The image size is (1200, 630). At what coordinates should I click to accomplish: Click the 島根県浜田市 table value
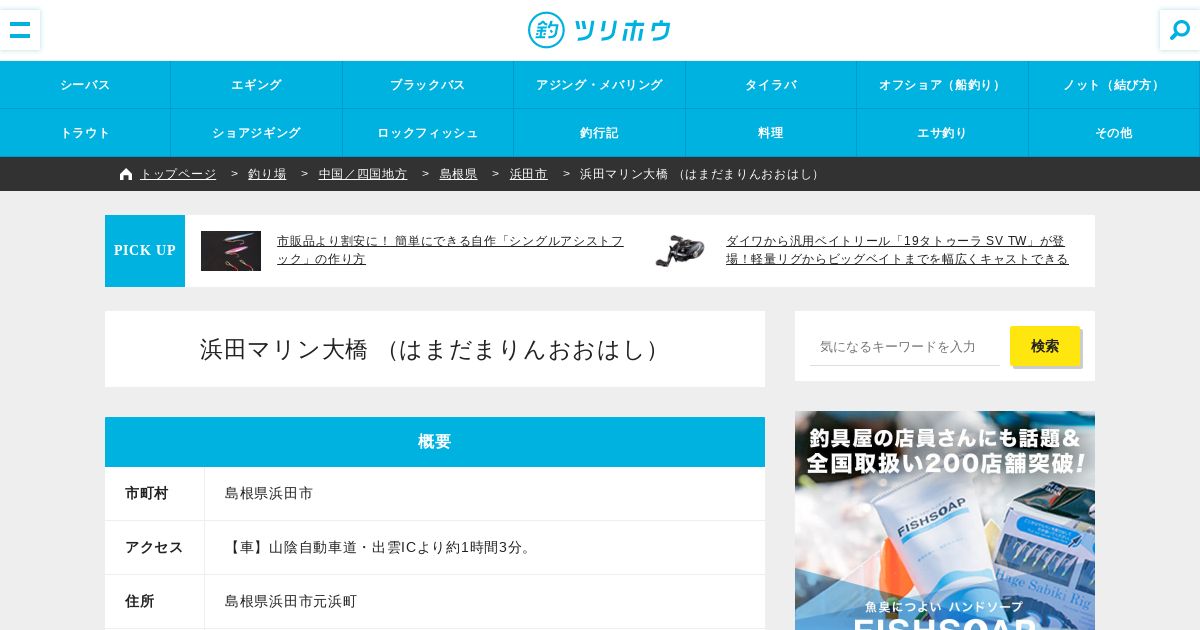coord(268,493)
